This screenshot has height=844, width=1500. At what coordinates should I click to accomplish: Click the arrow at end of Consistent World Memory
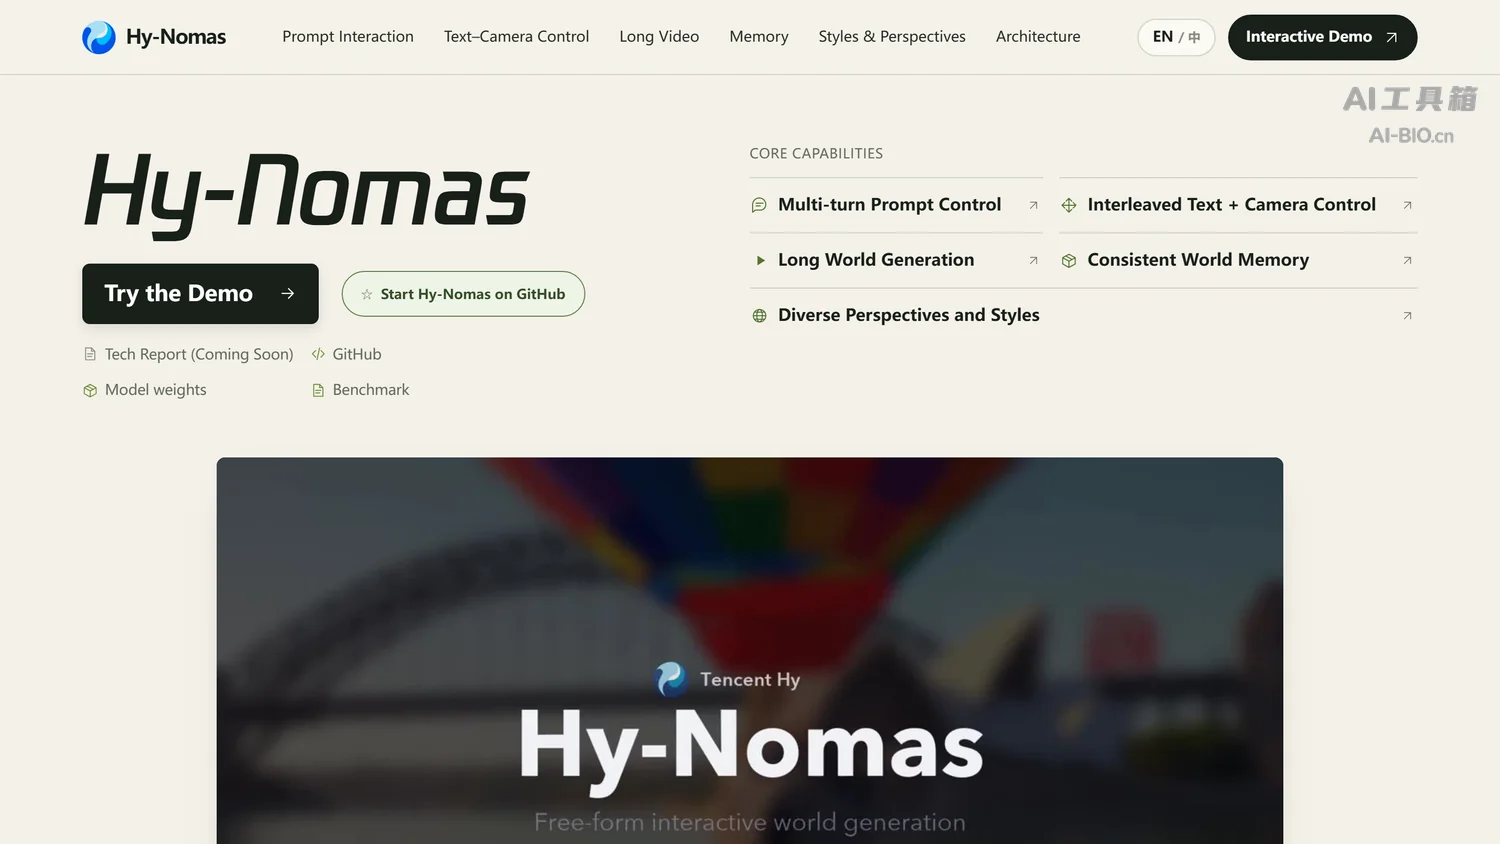tap(1407, 260)
